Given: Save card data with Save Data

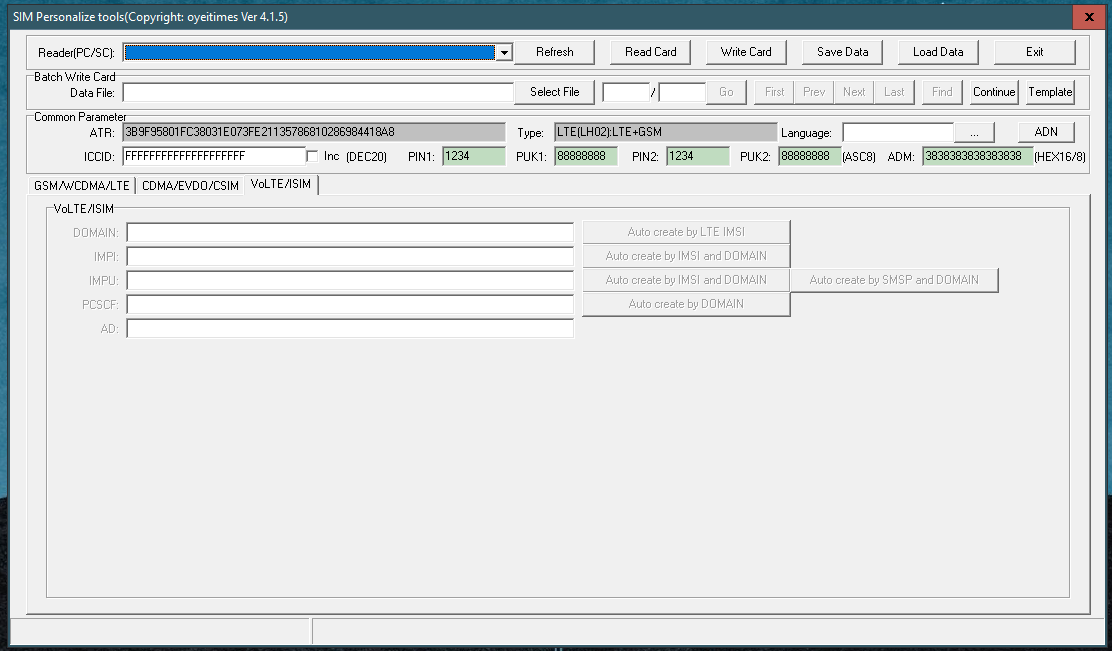Looking at the screenshot, I should point(841,52).
